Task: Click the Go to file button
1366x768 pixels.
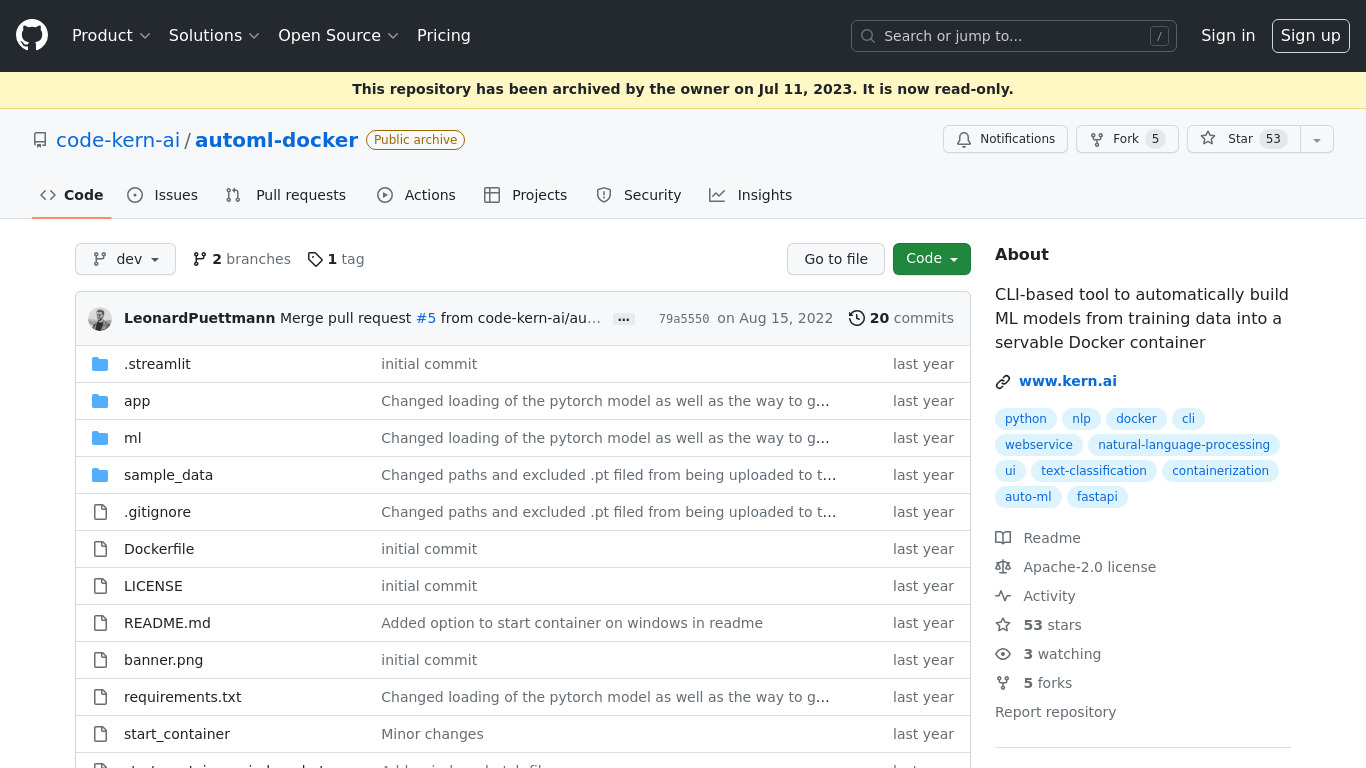Action: tap(836, 259)
